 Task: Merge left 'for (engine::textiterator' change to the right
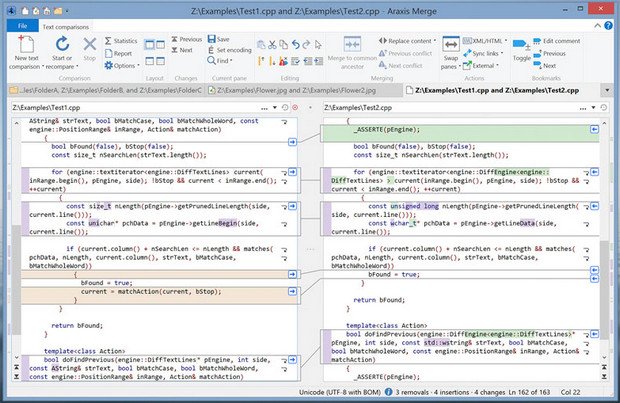pyautogui.click(x=292, y=172)
